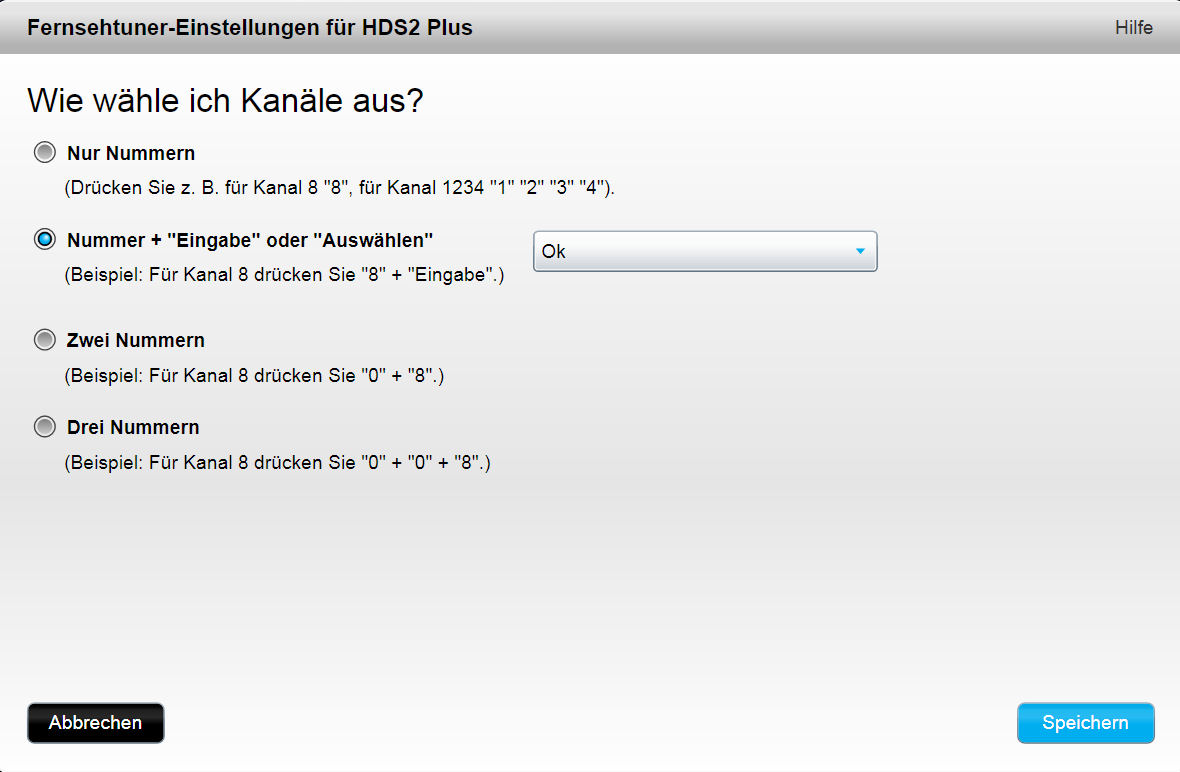Image resolution: width=1180 pixels, height=772 pixels.
Task: Click the "Wie wähle ich Kanäle aus?" heading
Action: tap(226, 101)
